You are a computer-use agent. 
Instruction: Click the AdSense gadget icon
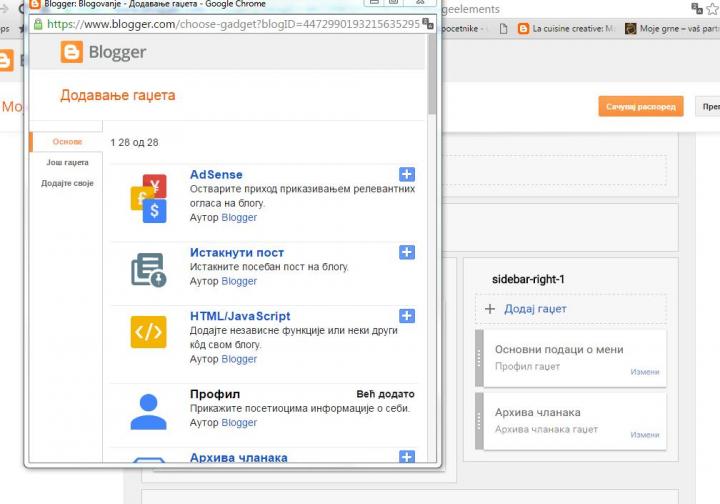tap(148, 198)
